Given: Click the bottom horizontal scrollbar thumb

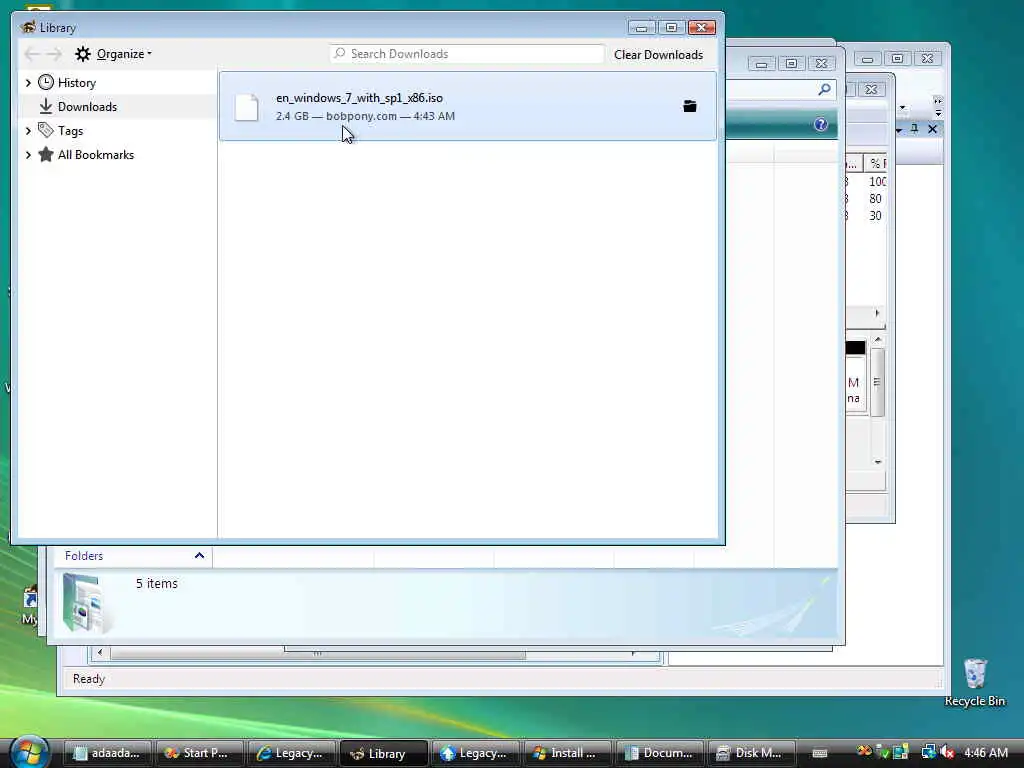Looking at the screenshot, I should click(x=318, y=653).
